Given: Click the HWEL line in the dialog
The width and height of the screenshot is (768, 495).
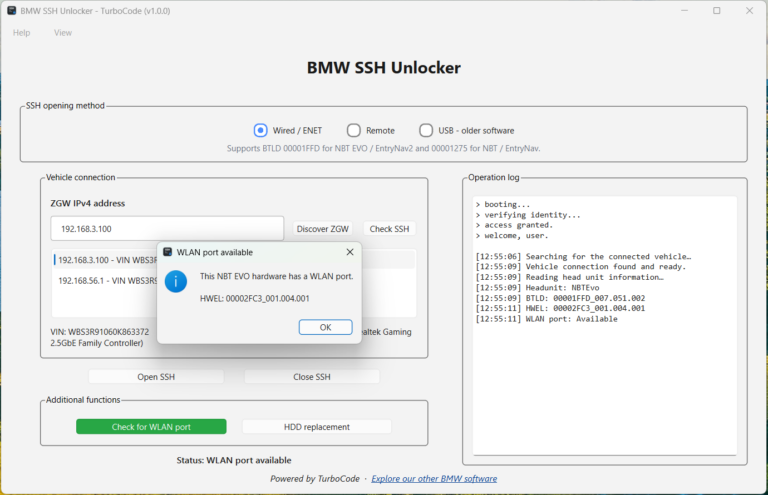Looking at the screenshot, I should (x=255, y=298).
